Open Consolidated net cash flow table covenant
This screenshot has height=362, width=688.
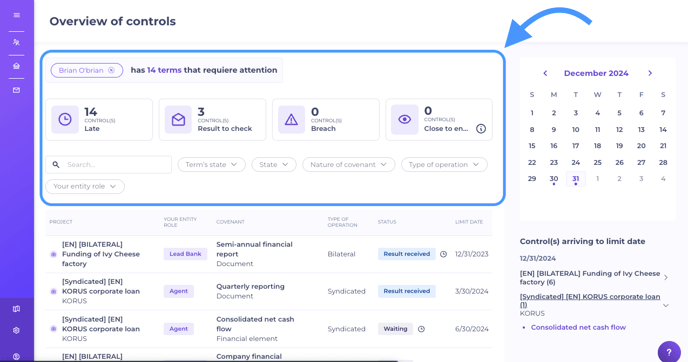click(255, 324)
